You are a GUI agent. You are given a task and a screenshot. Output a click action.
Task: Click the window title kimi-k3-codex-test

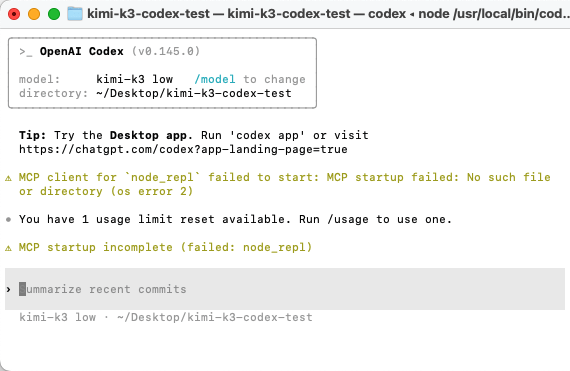point(148,14)
